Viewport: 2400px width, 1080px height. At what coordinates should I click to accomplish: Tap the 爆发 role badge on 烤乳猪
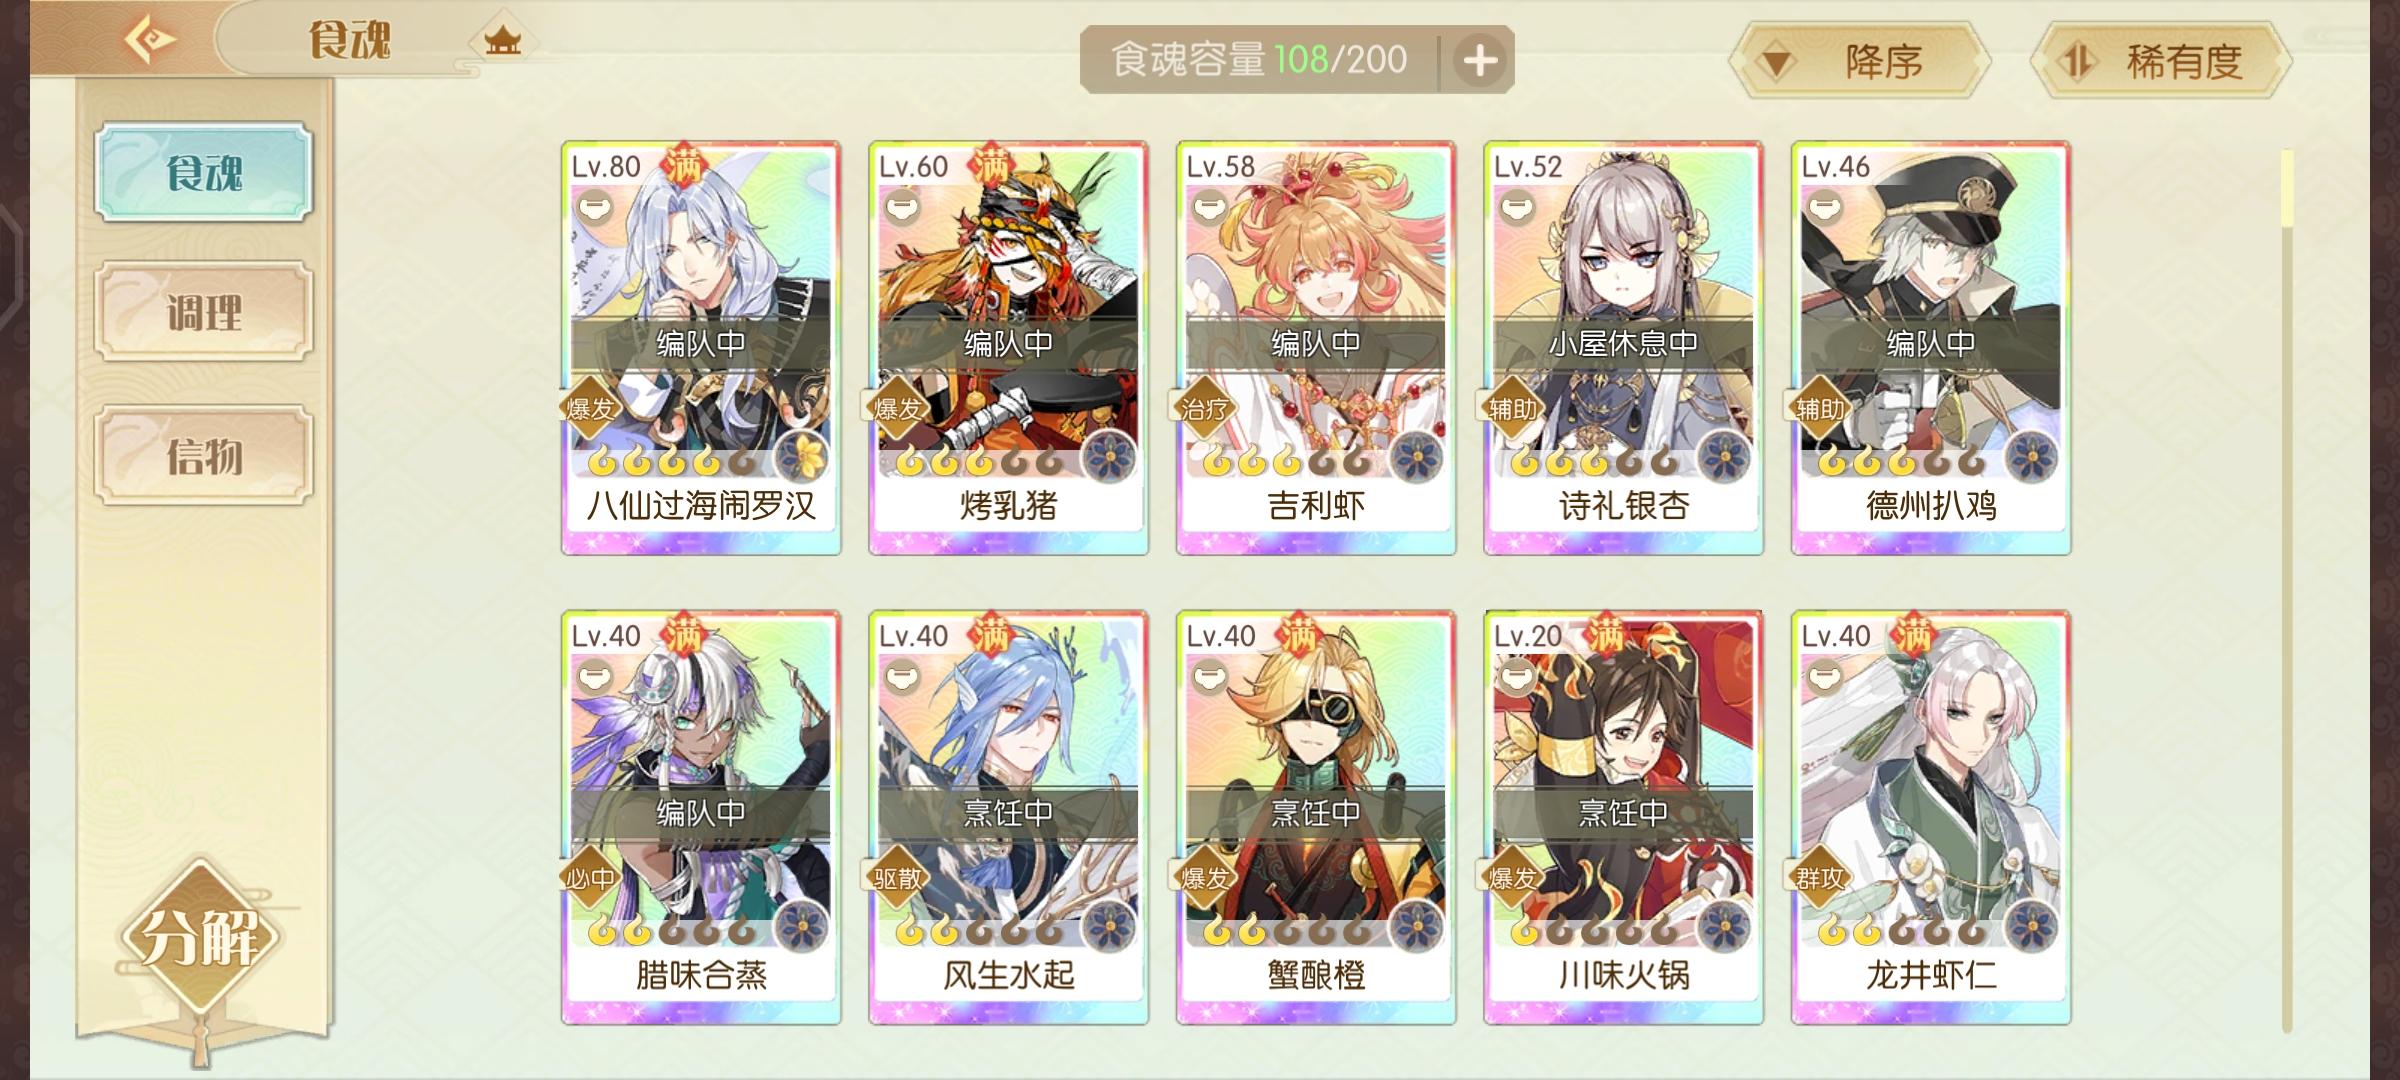pos(895,408)
